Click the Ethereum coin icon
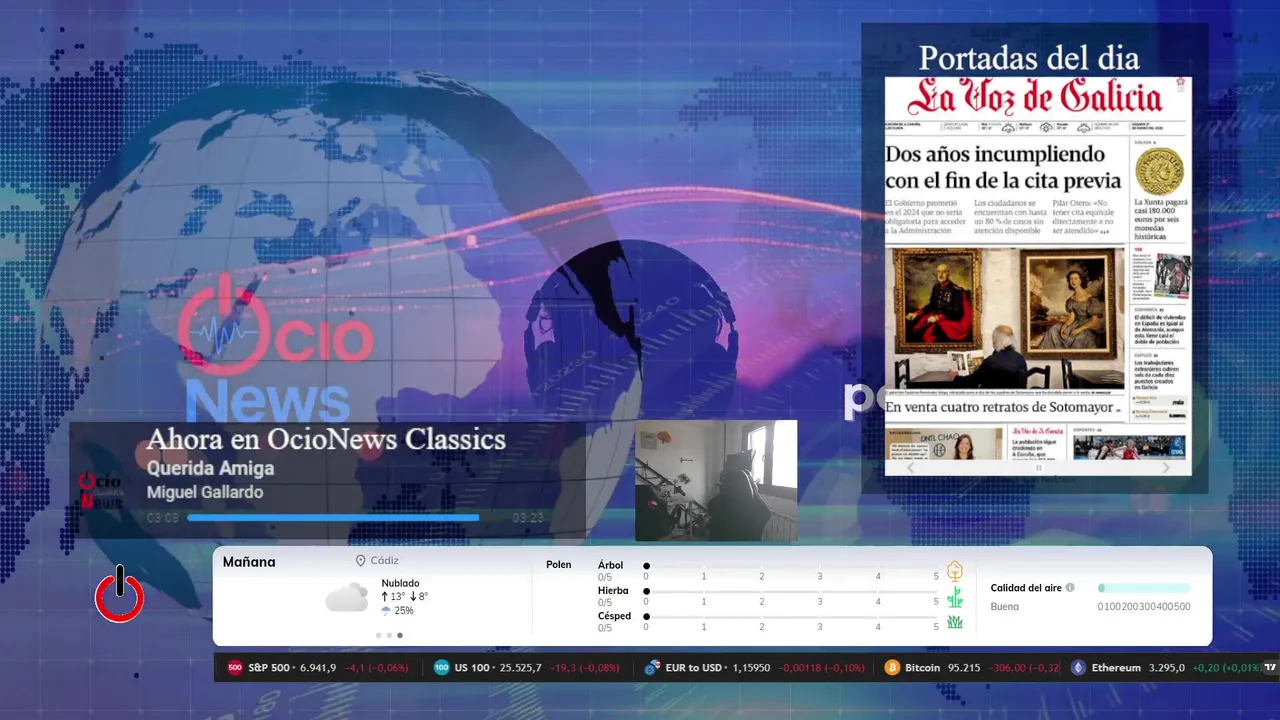 1078,668
